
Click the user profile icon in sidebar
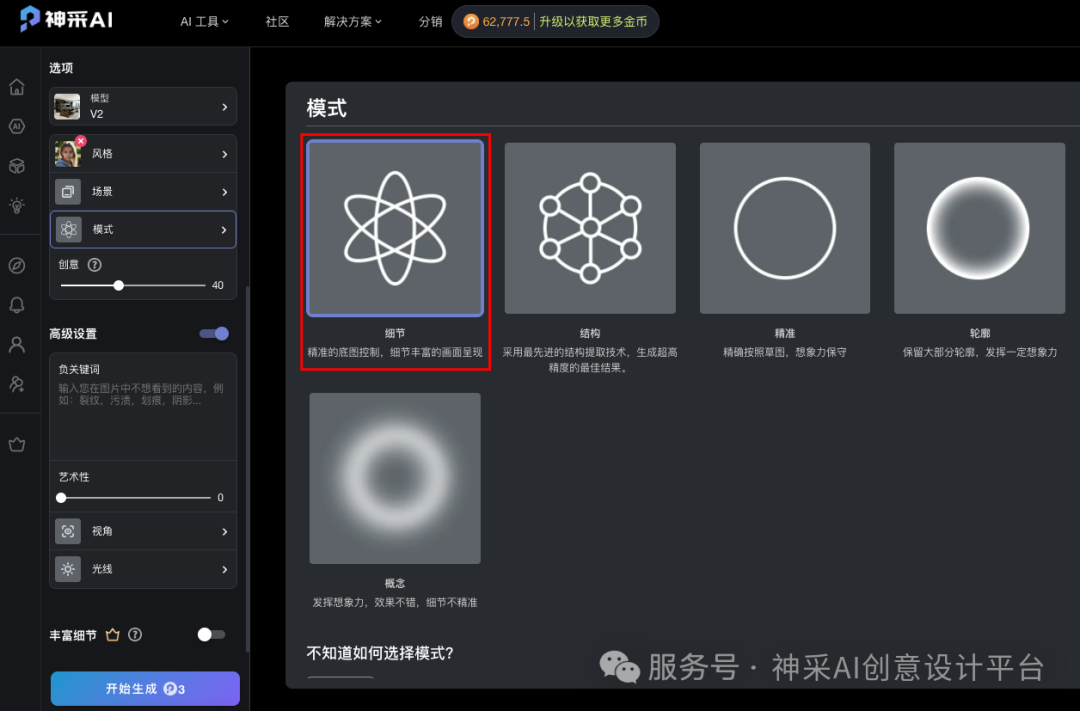point(18,344)
